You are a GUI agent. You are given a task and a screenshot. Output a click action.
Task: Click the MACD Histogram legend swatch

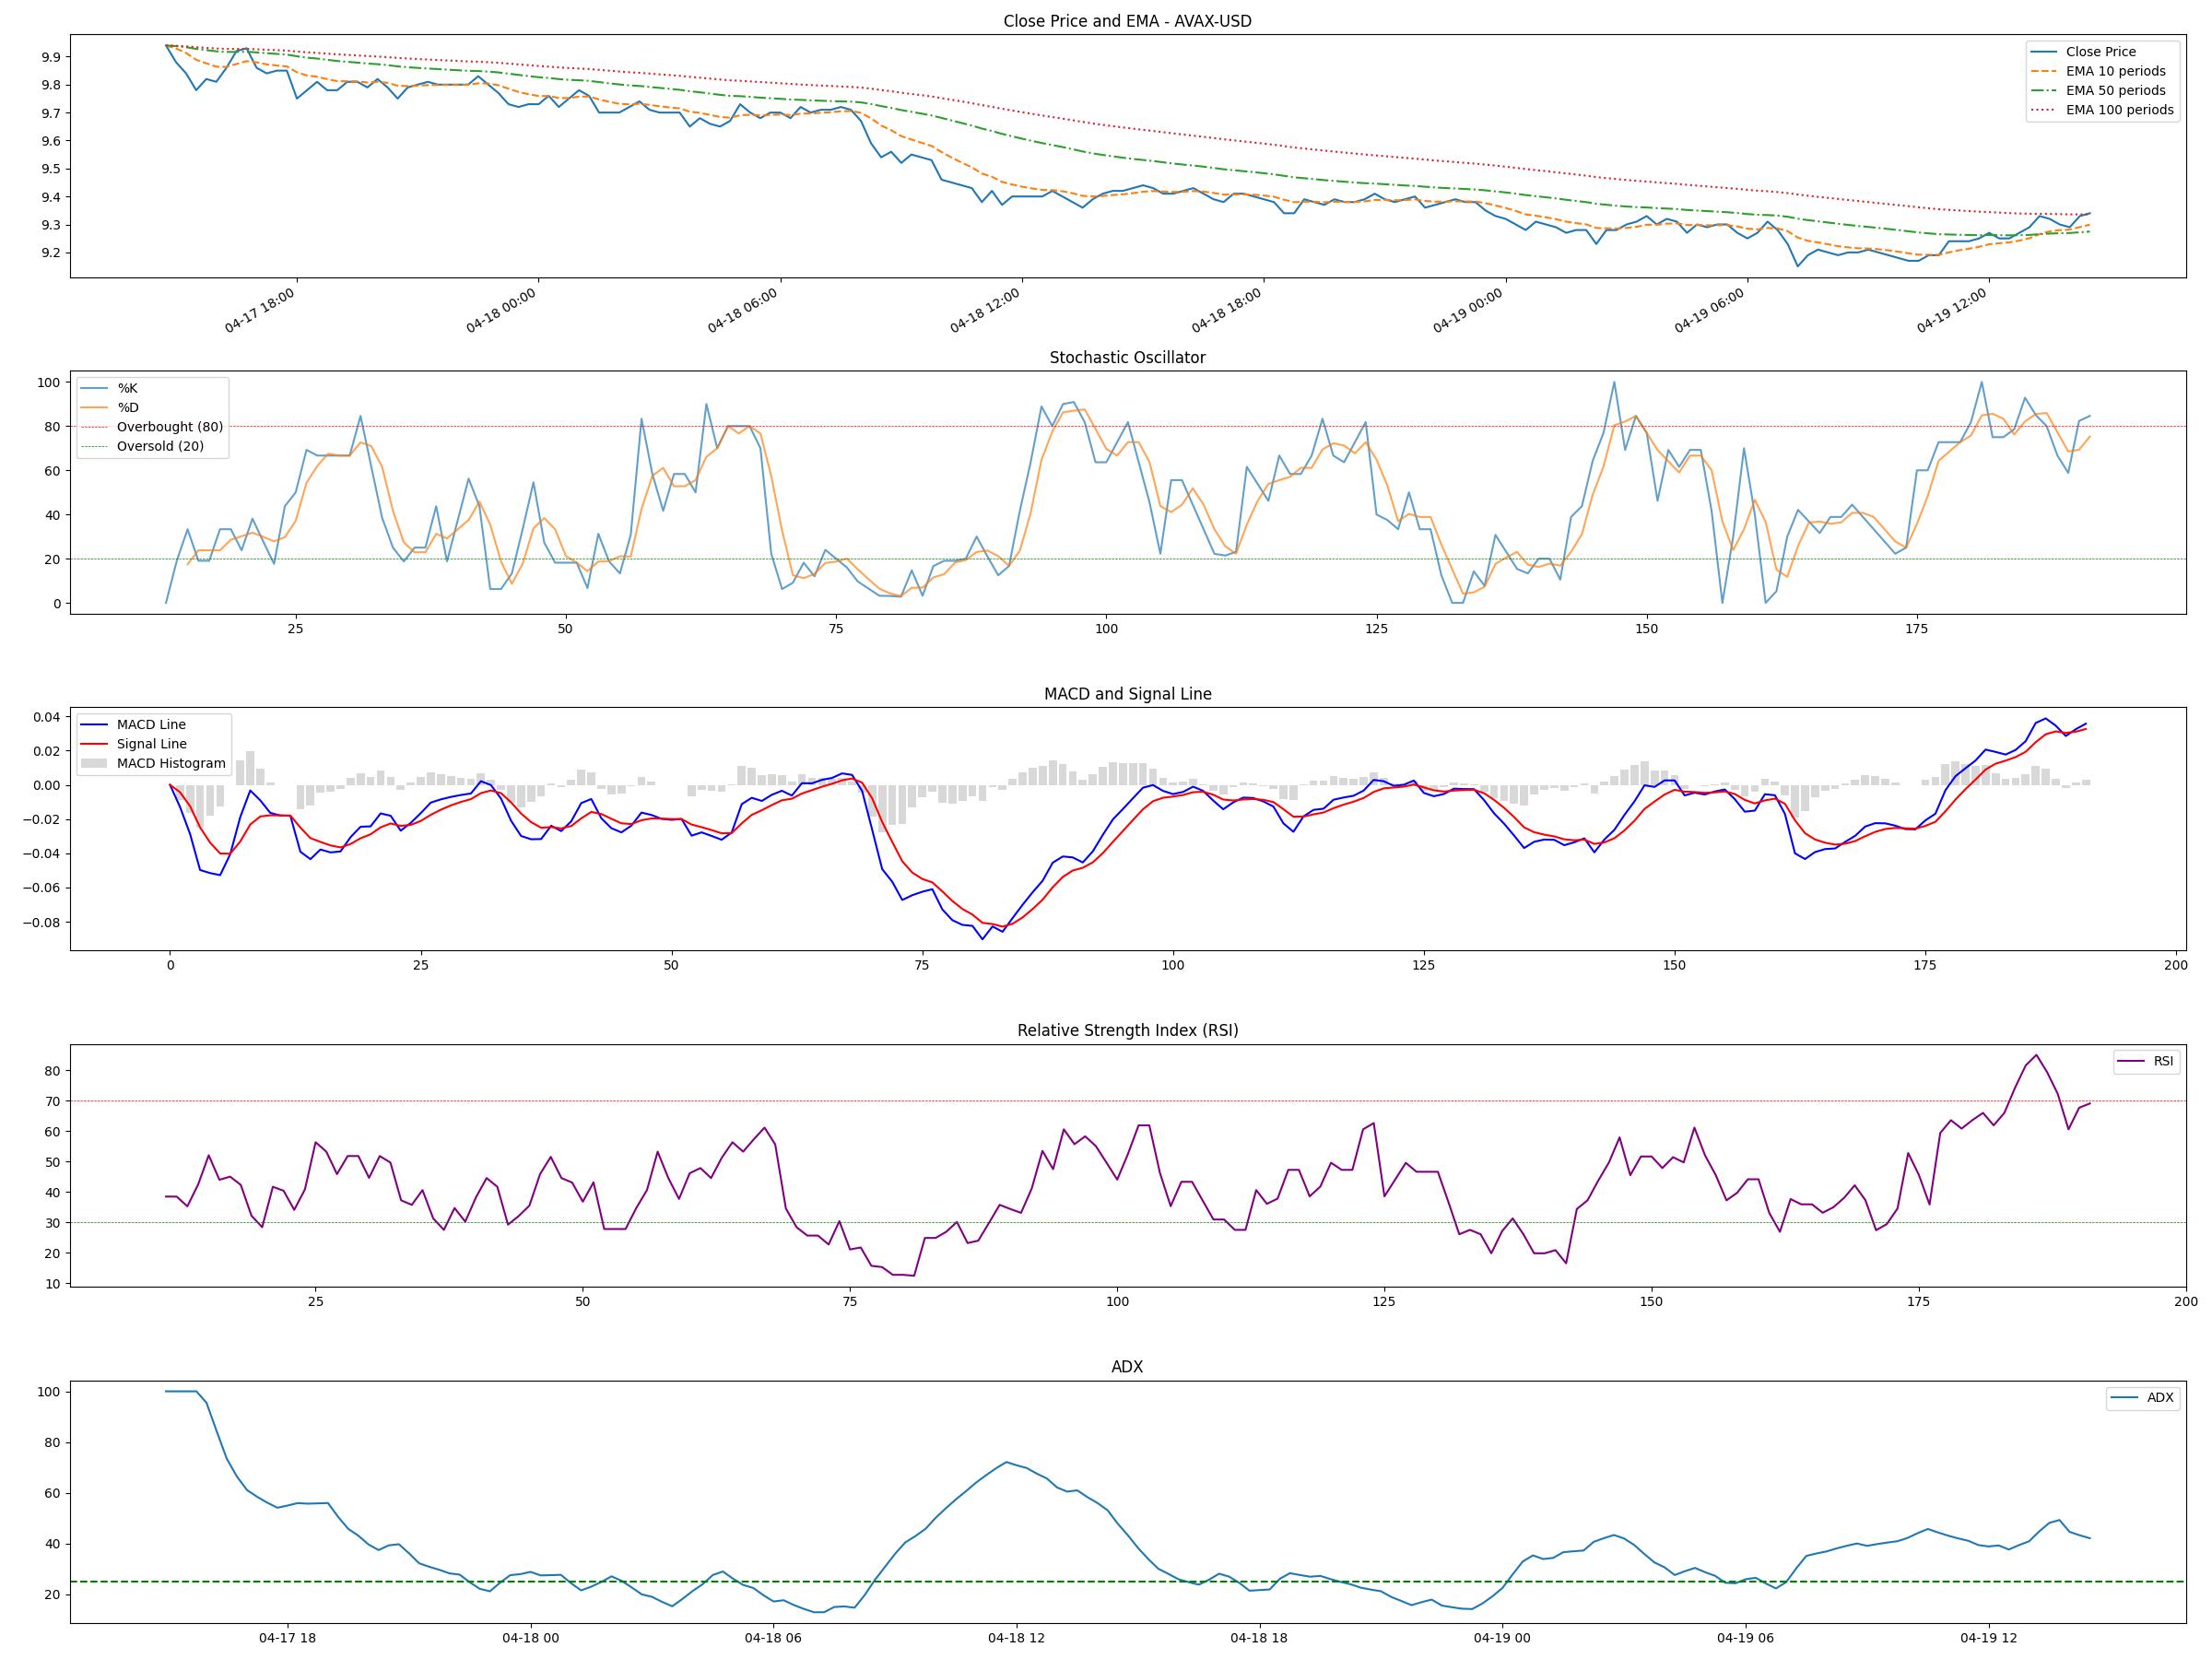click(93, 764)
